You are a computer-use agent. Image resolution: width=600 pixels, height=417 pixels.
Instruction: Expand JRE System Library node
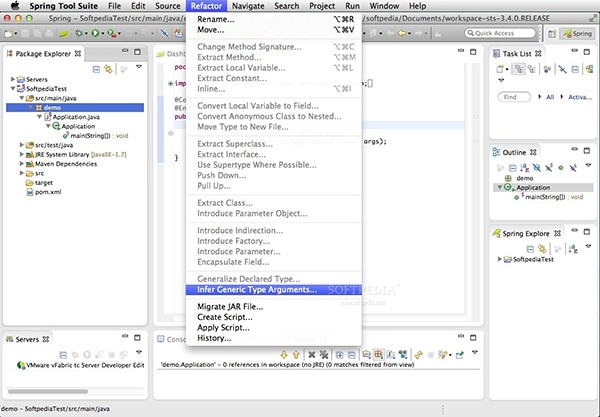point(21,154)
